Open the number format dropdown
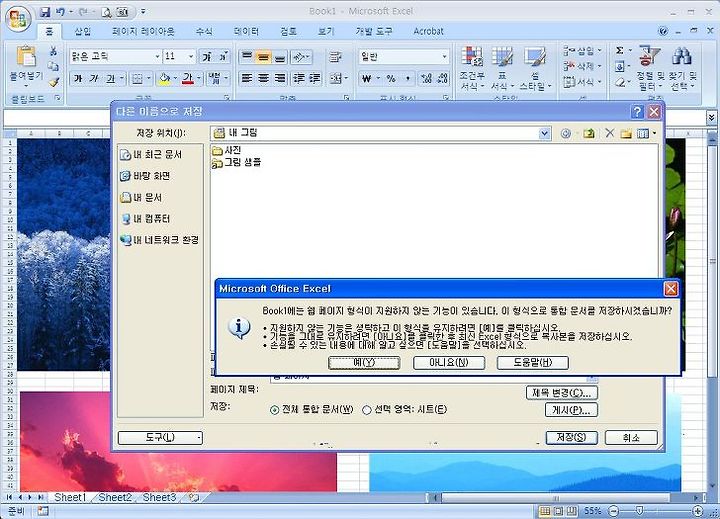 [444, 57]
